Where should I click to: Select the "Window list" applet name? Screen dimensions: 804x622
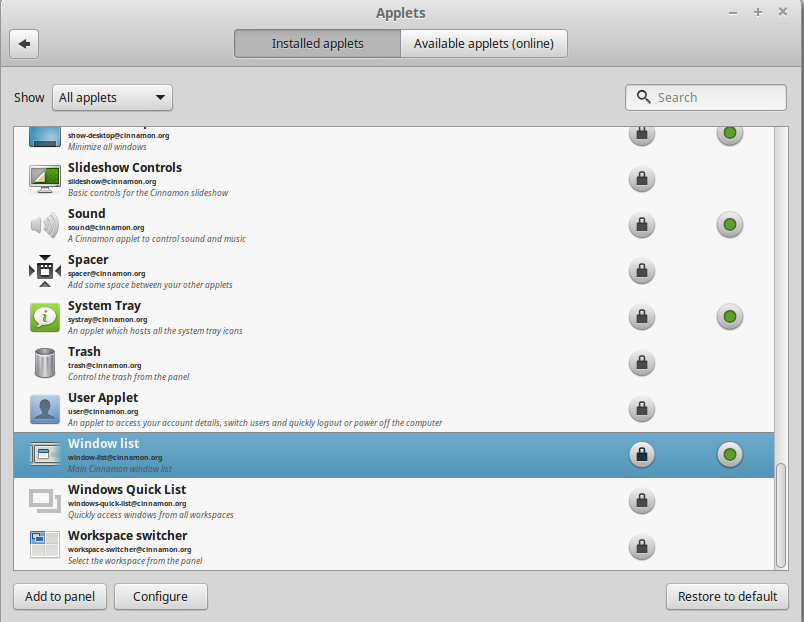[104, 444]
